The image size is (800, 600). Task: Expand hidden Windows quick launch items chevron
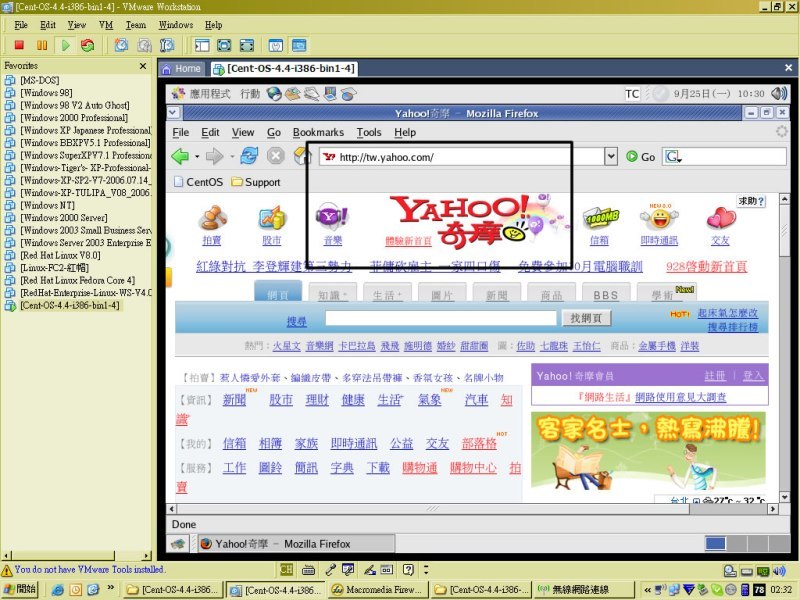pyautogui.click(x=110, y=588)
